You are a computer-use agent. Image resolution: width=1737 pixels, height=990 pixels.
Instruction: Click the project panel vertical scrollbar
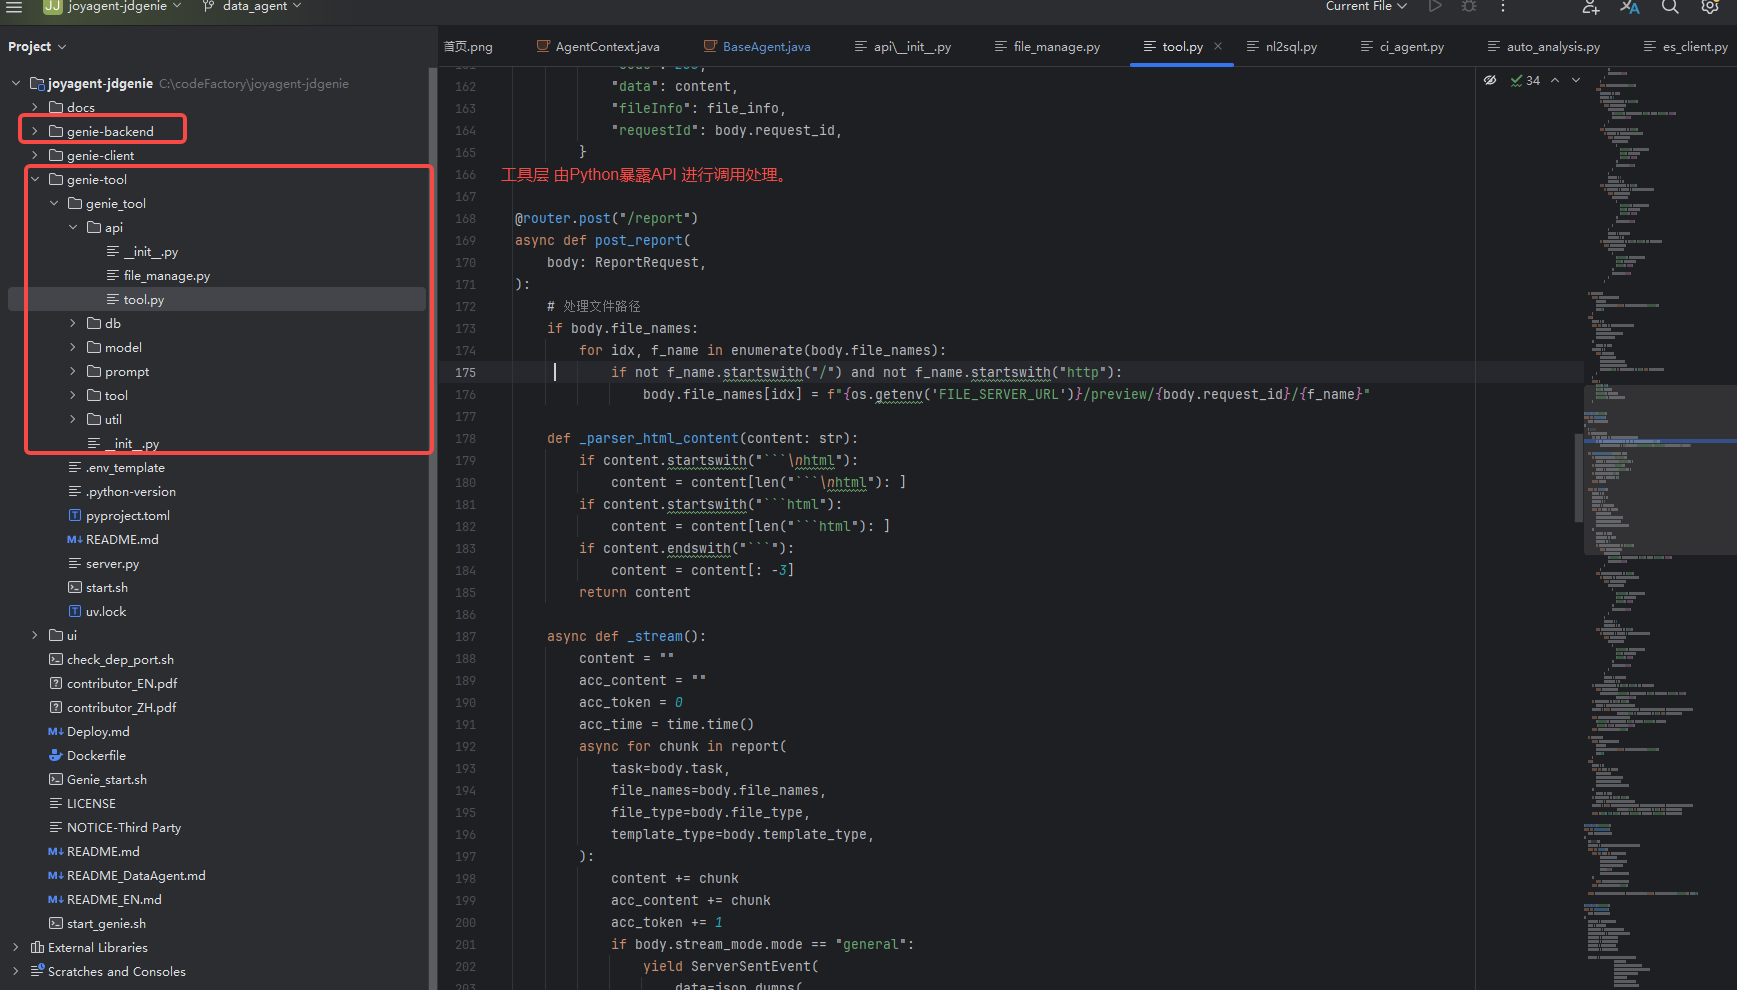point(433,528)
